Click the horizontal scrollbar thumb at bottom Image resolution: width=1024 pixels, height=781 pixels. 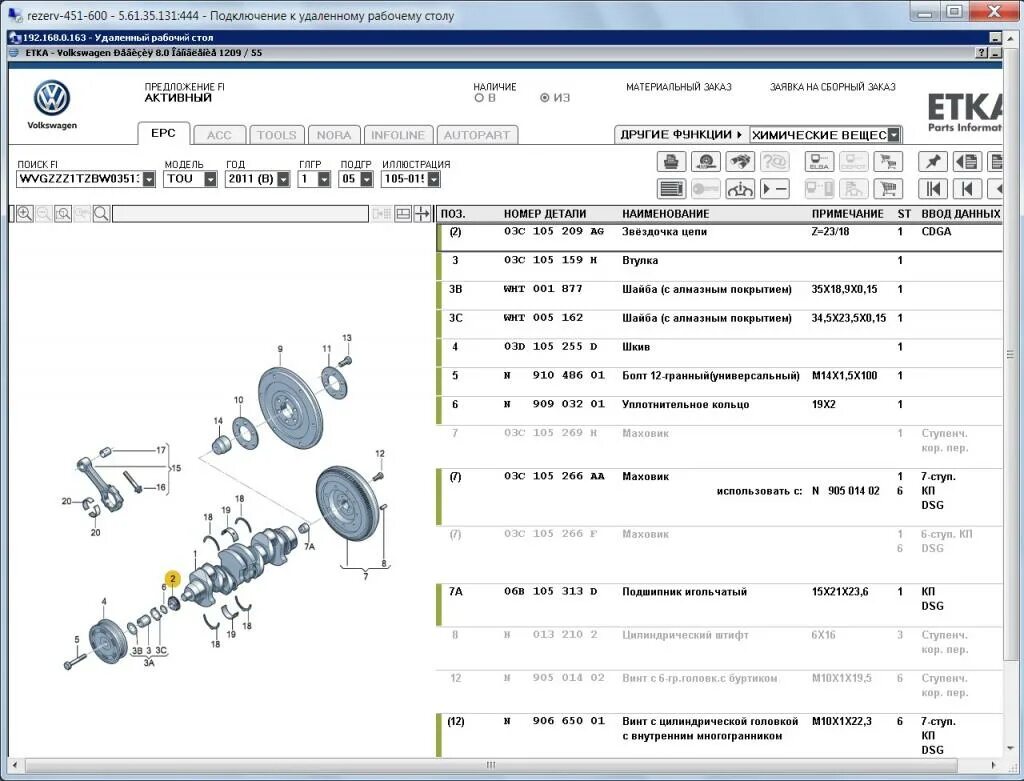click(x=490, y=765)
